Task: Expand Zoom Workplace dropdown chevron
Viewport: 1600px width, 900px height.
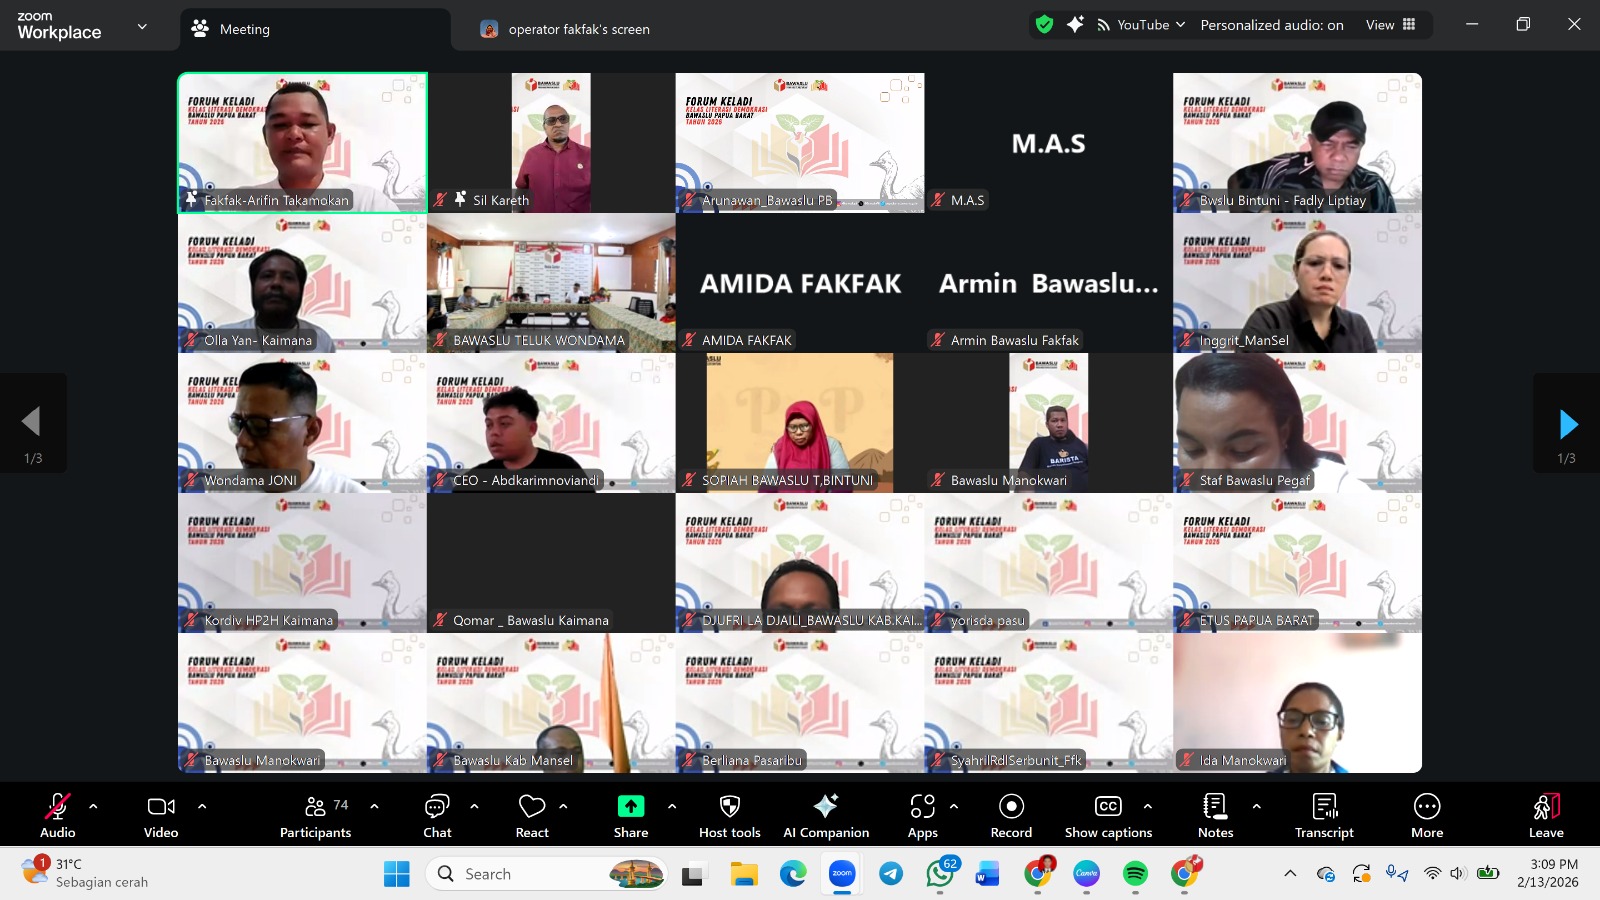Action: point(142,27)
